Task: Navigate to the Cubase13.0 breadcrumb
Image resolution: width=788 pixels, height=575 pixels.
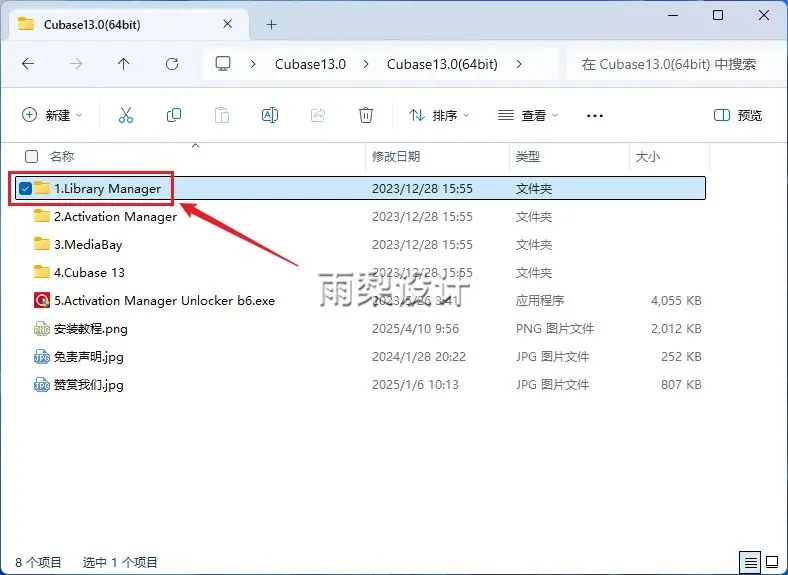Action: tap(310, 64)
